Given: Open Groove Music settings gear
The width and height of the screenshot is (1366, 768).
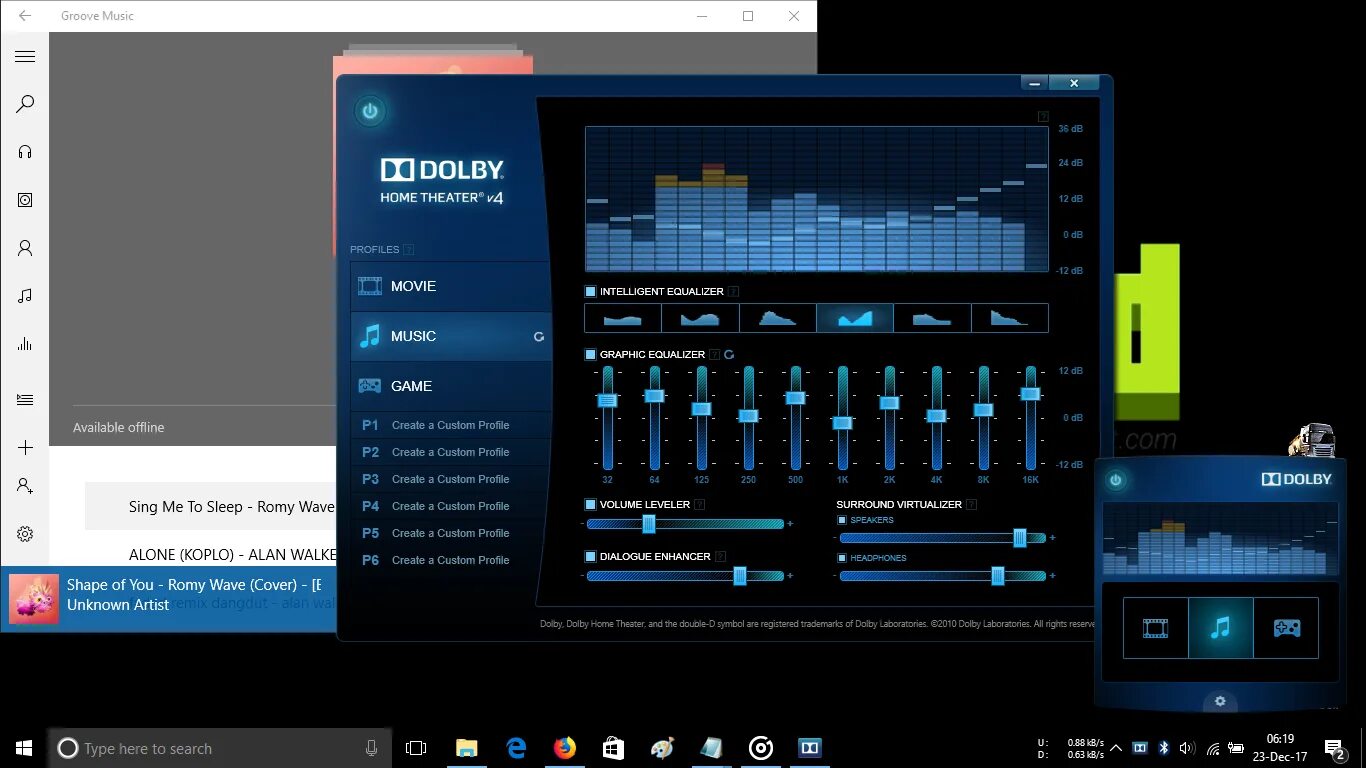Looking at the screenshot, I should click(25, 534).
